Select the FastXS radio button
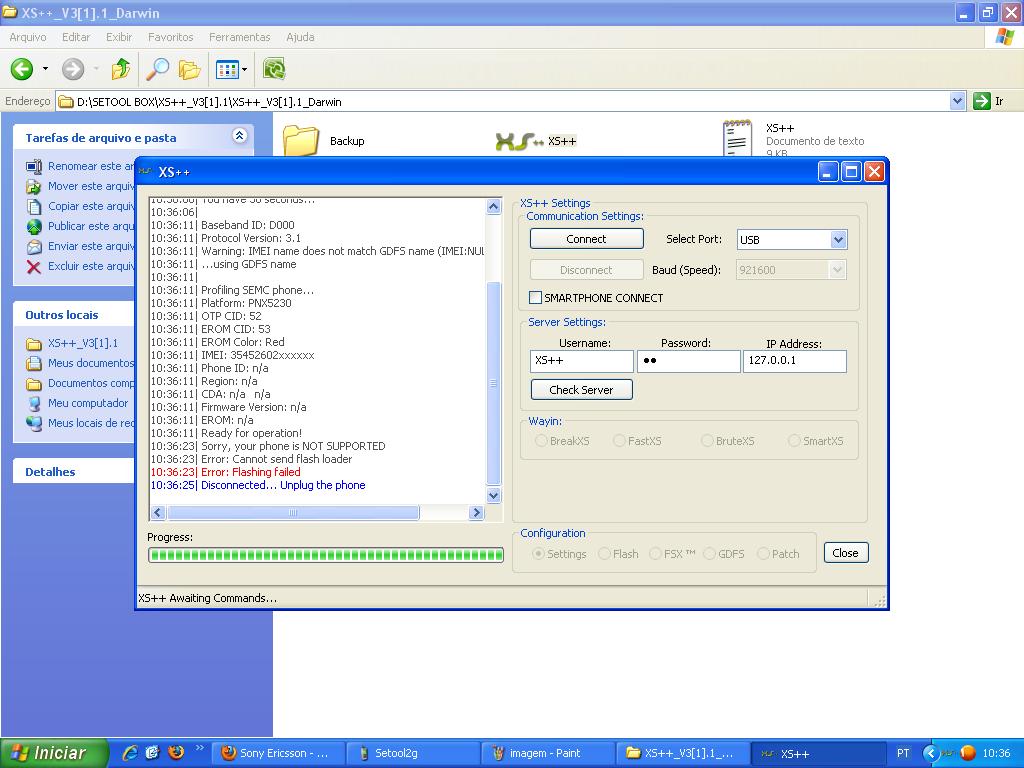This screenshot has height=768, width=1024. coord(619,441)
